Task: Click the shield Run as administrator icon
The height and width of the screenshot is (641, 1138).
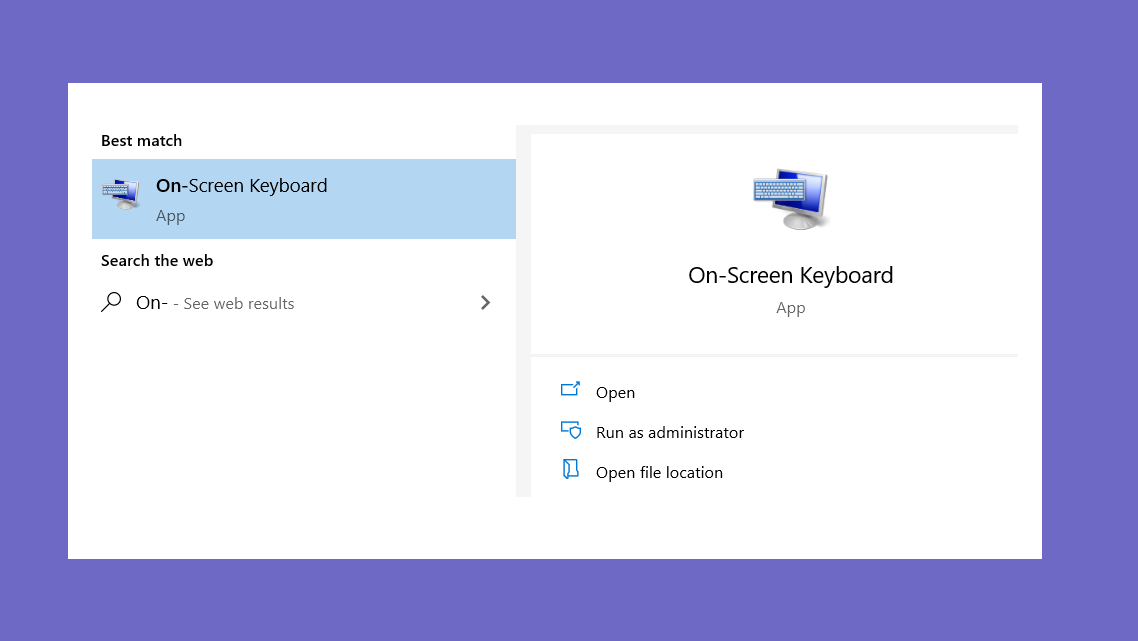Action: tap(571, 430)
